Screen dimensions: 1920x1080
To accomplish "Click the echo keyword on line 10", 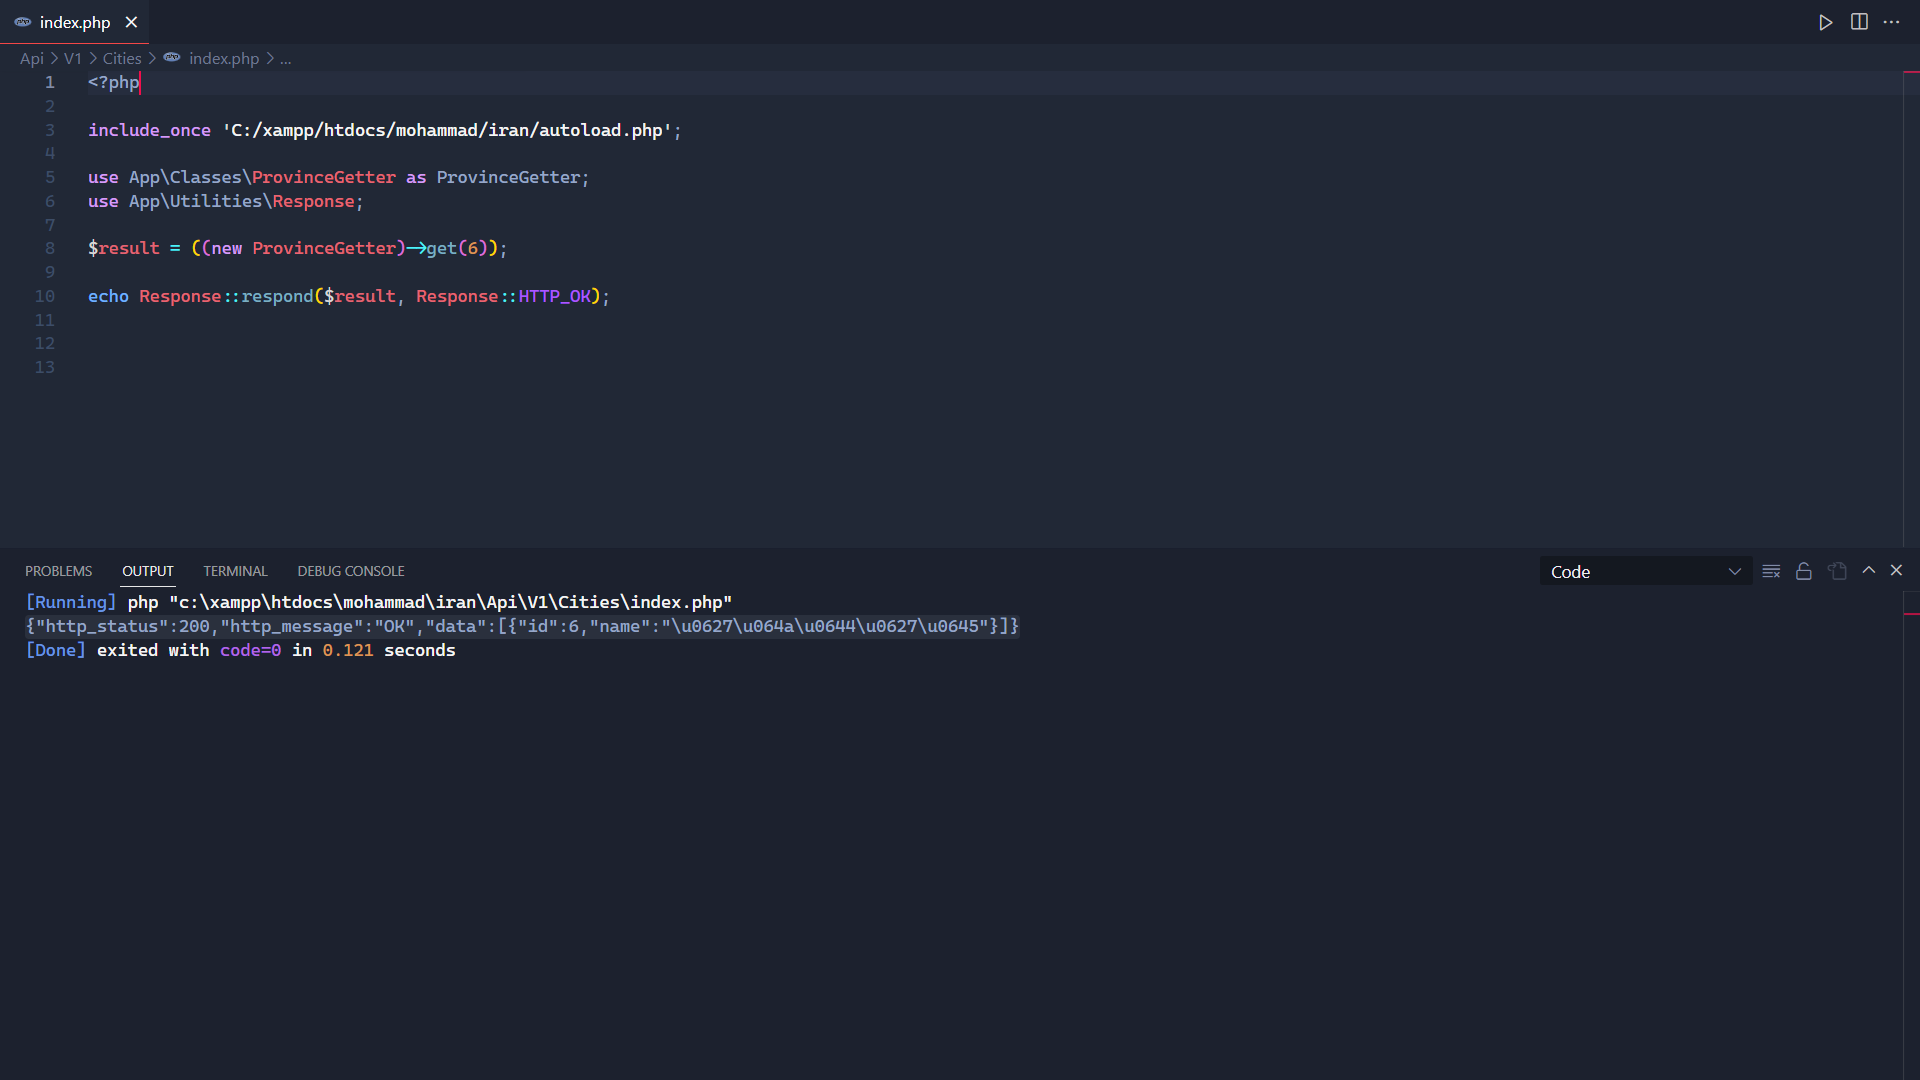I will coord(108,296).
